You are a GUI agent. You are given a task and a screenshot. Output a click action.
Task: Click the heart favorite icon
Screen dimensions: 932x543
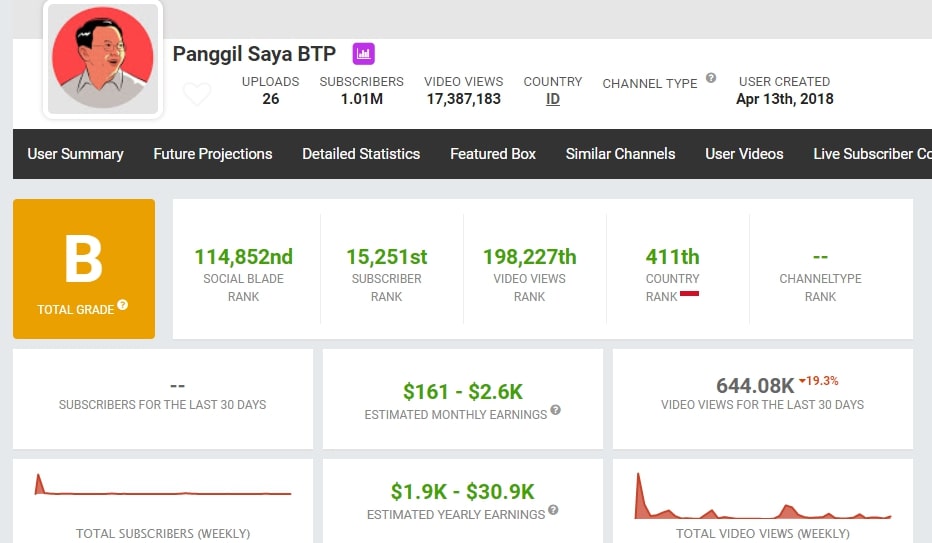pyautogui.click(x=197, y=94)
